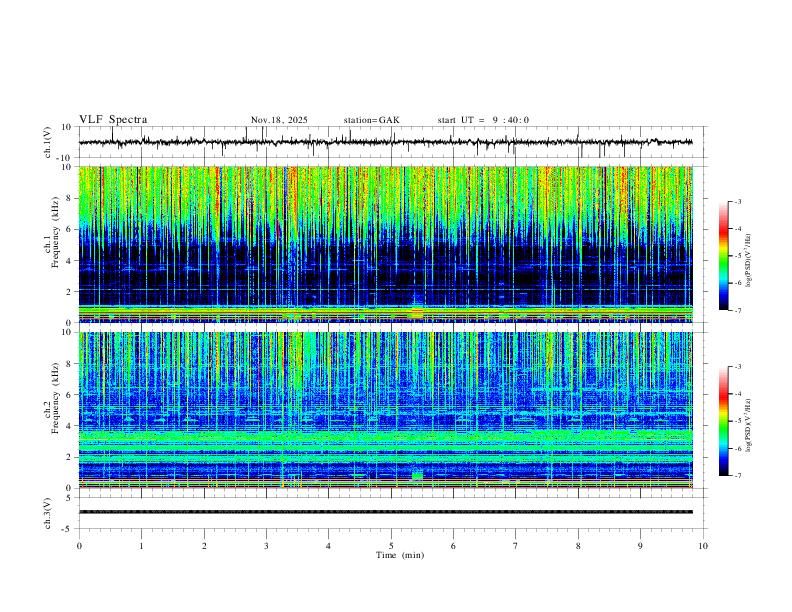Viewport: 792px width, 612px height.
Task: Click the "ch.3(V)" axis label
Action: [x=48, y=513]
